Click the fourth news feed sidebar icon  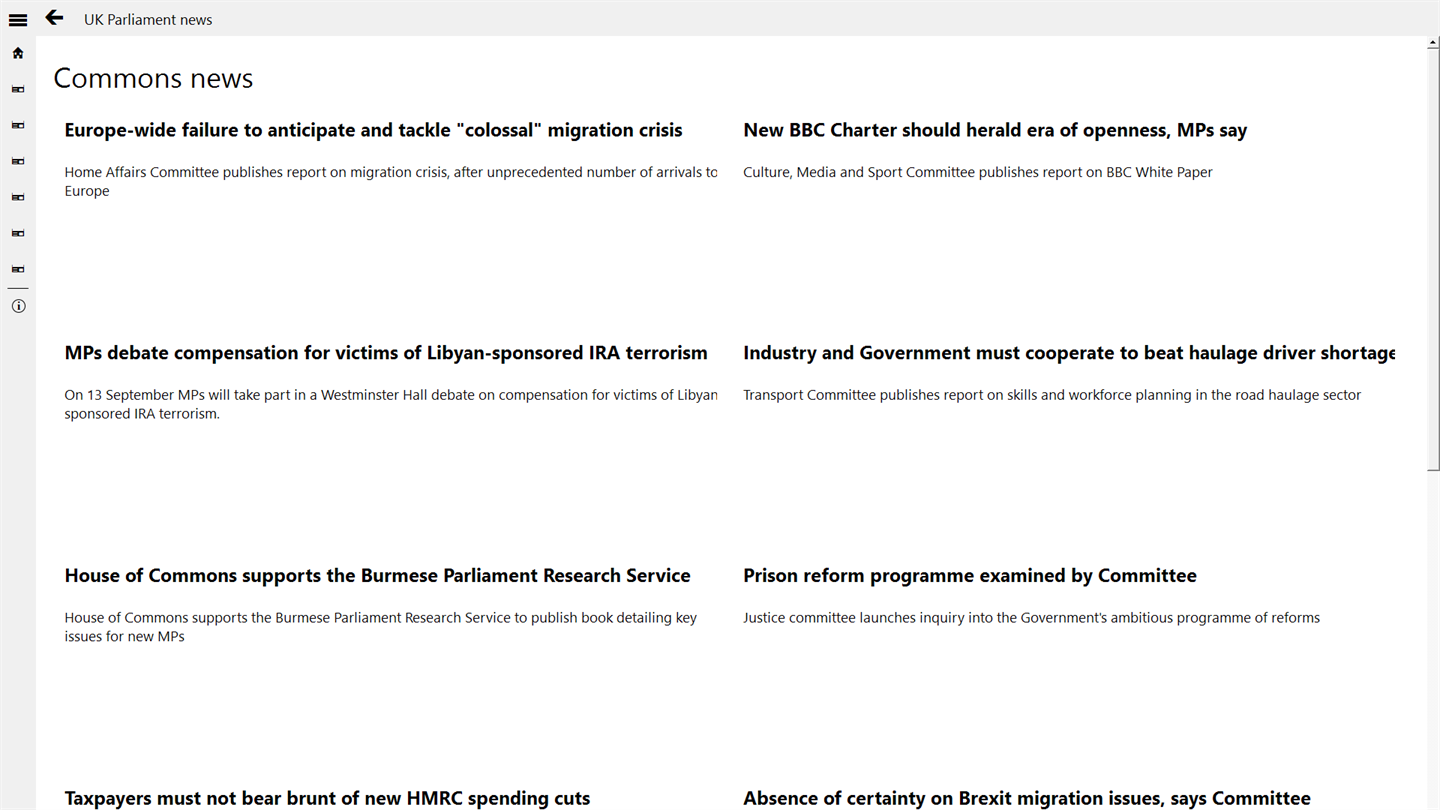point(18,197)
